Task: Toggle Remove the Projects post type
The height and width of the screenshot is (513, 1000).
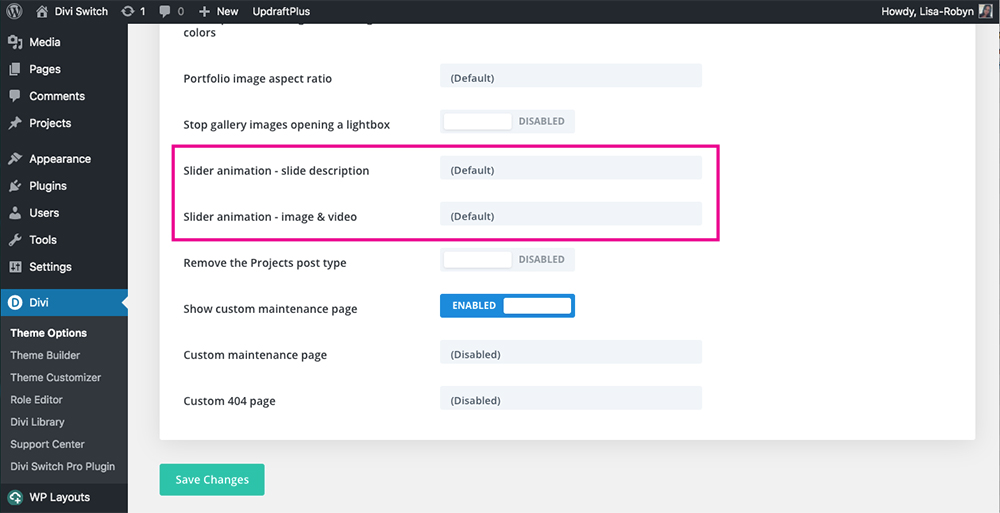Action: [507, 260]
